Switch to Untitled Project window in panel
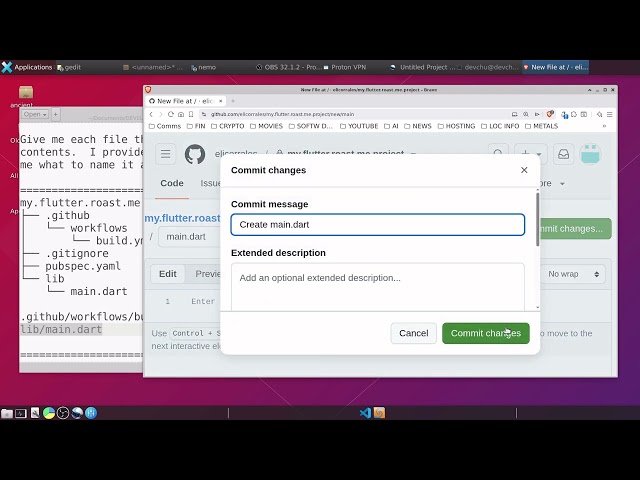The image size is (640, 480). [422, 67]
